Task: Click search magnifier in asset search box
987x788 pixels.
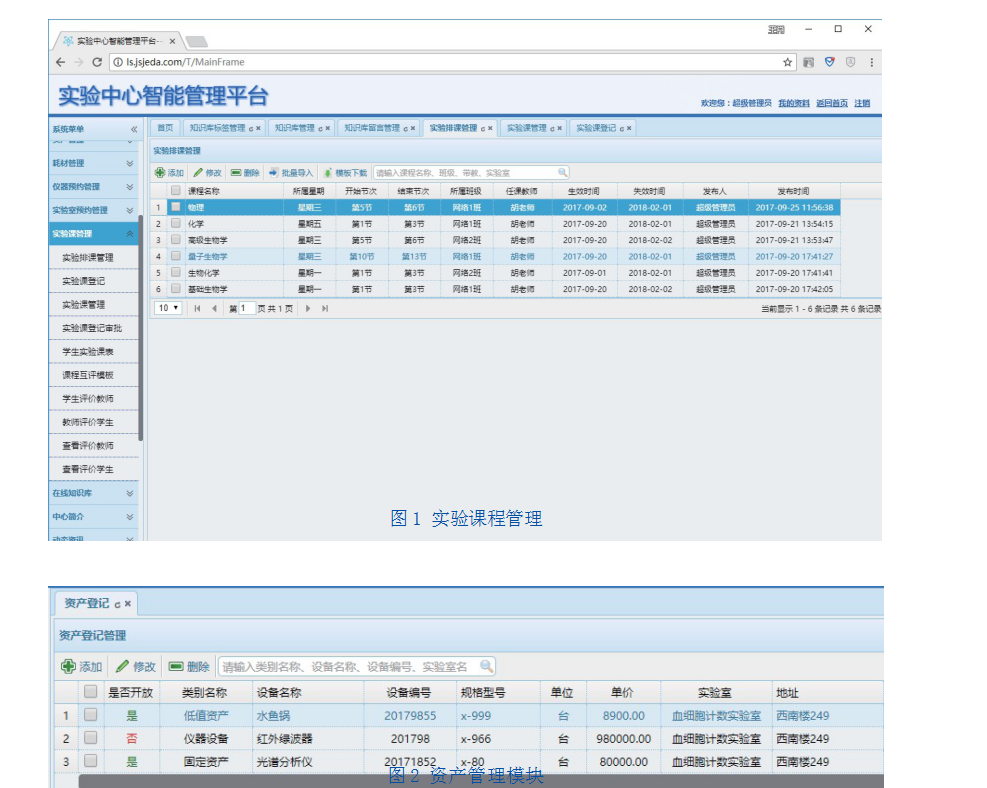Action: pyautogui.click(x=486, y=666)
